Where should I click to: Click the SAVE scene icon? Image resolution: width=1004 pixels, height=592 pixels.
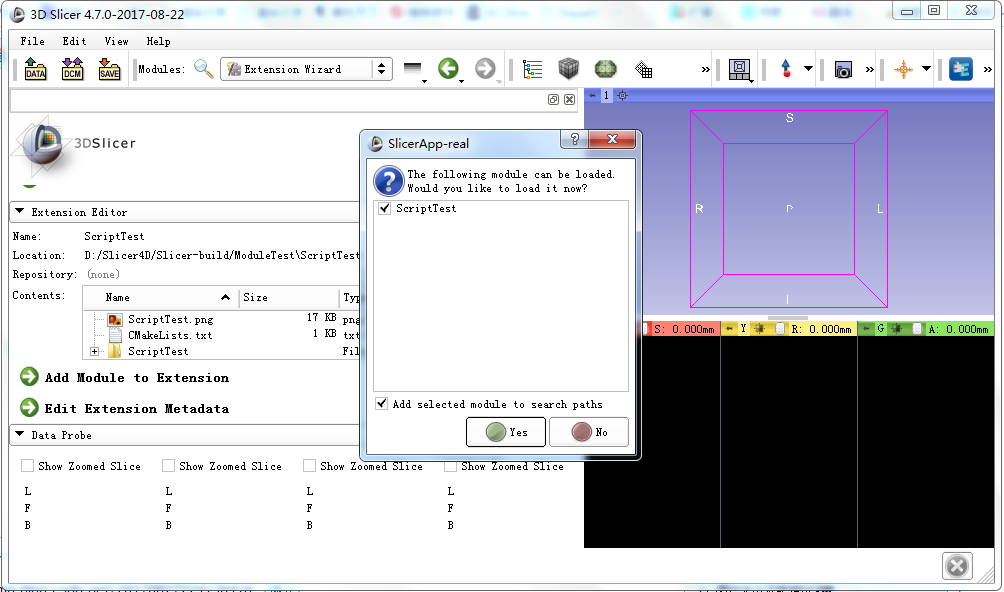109,68
